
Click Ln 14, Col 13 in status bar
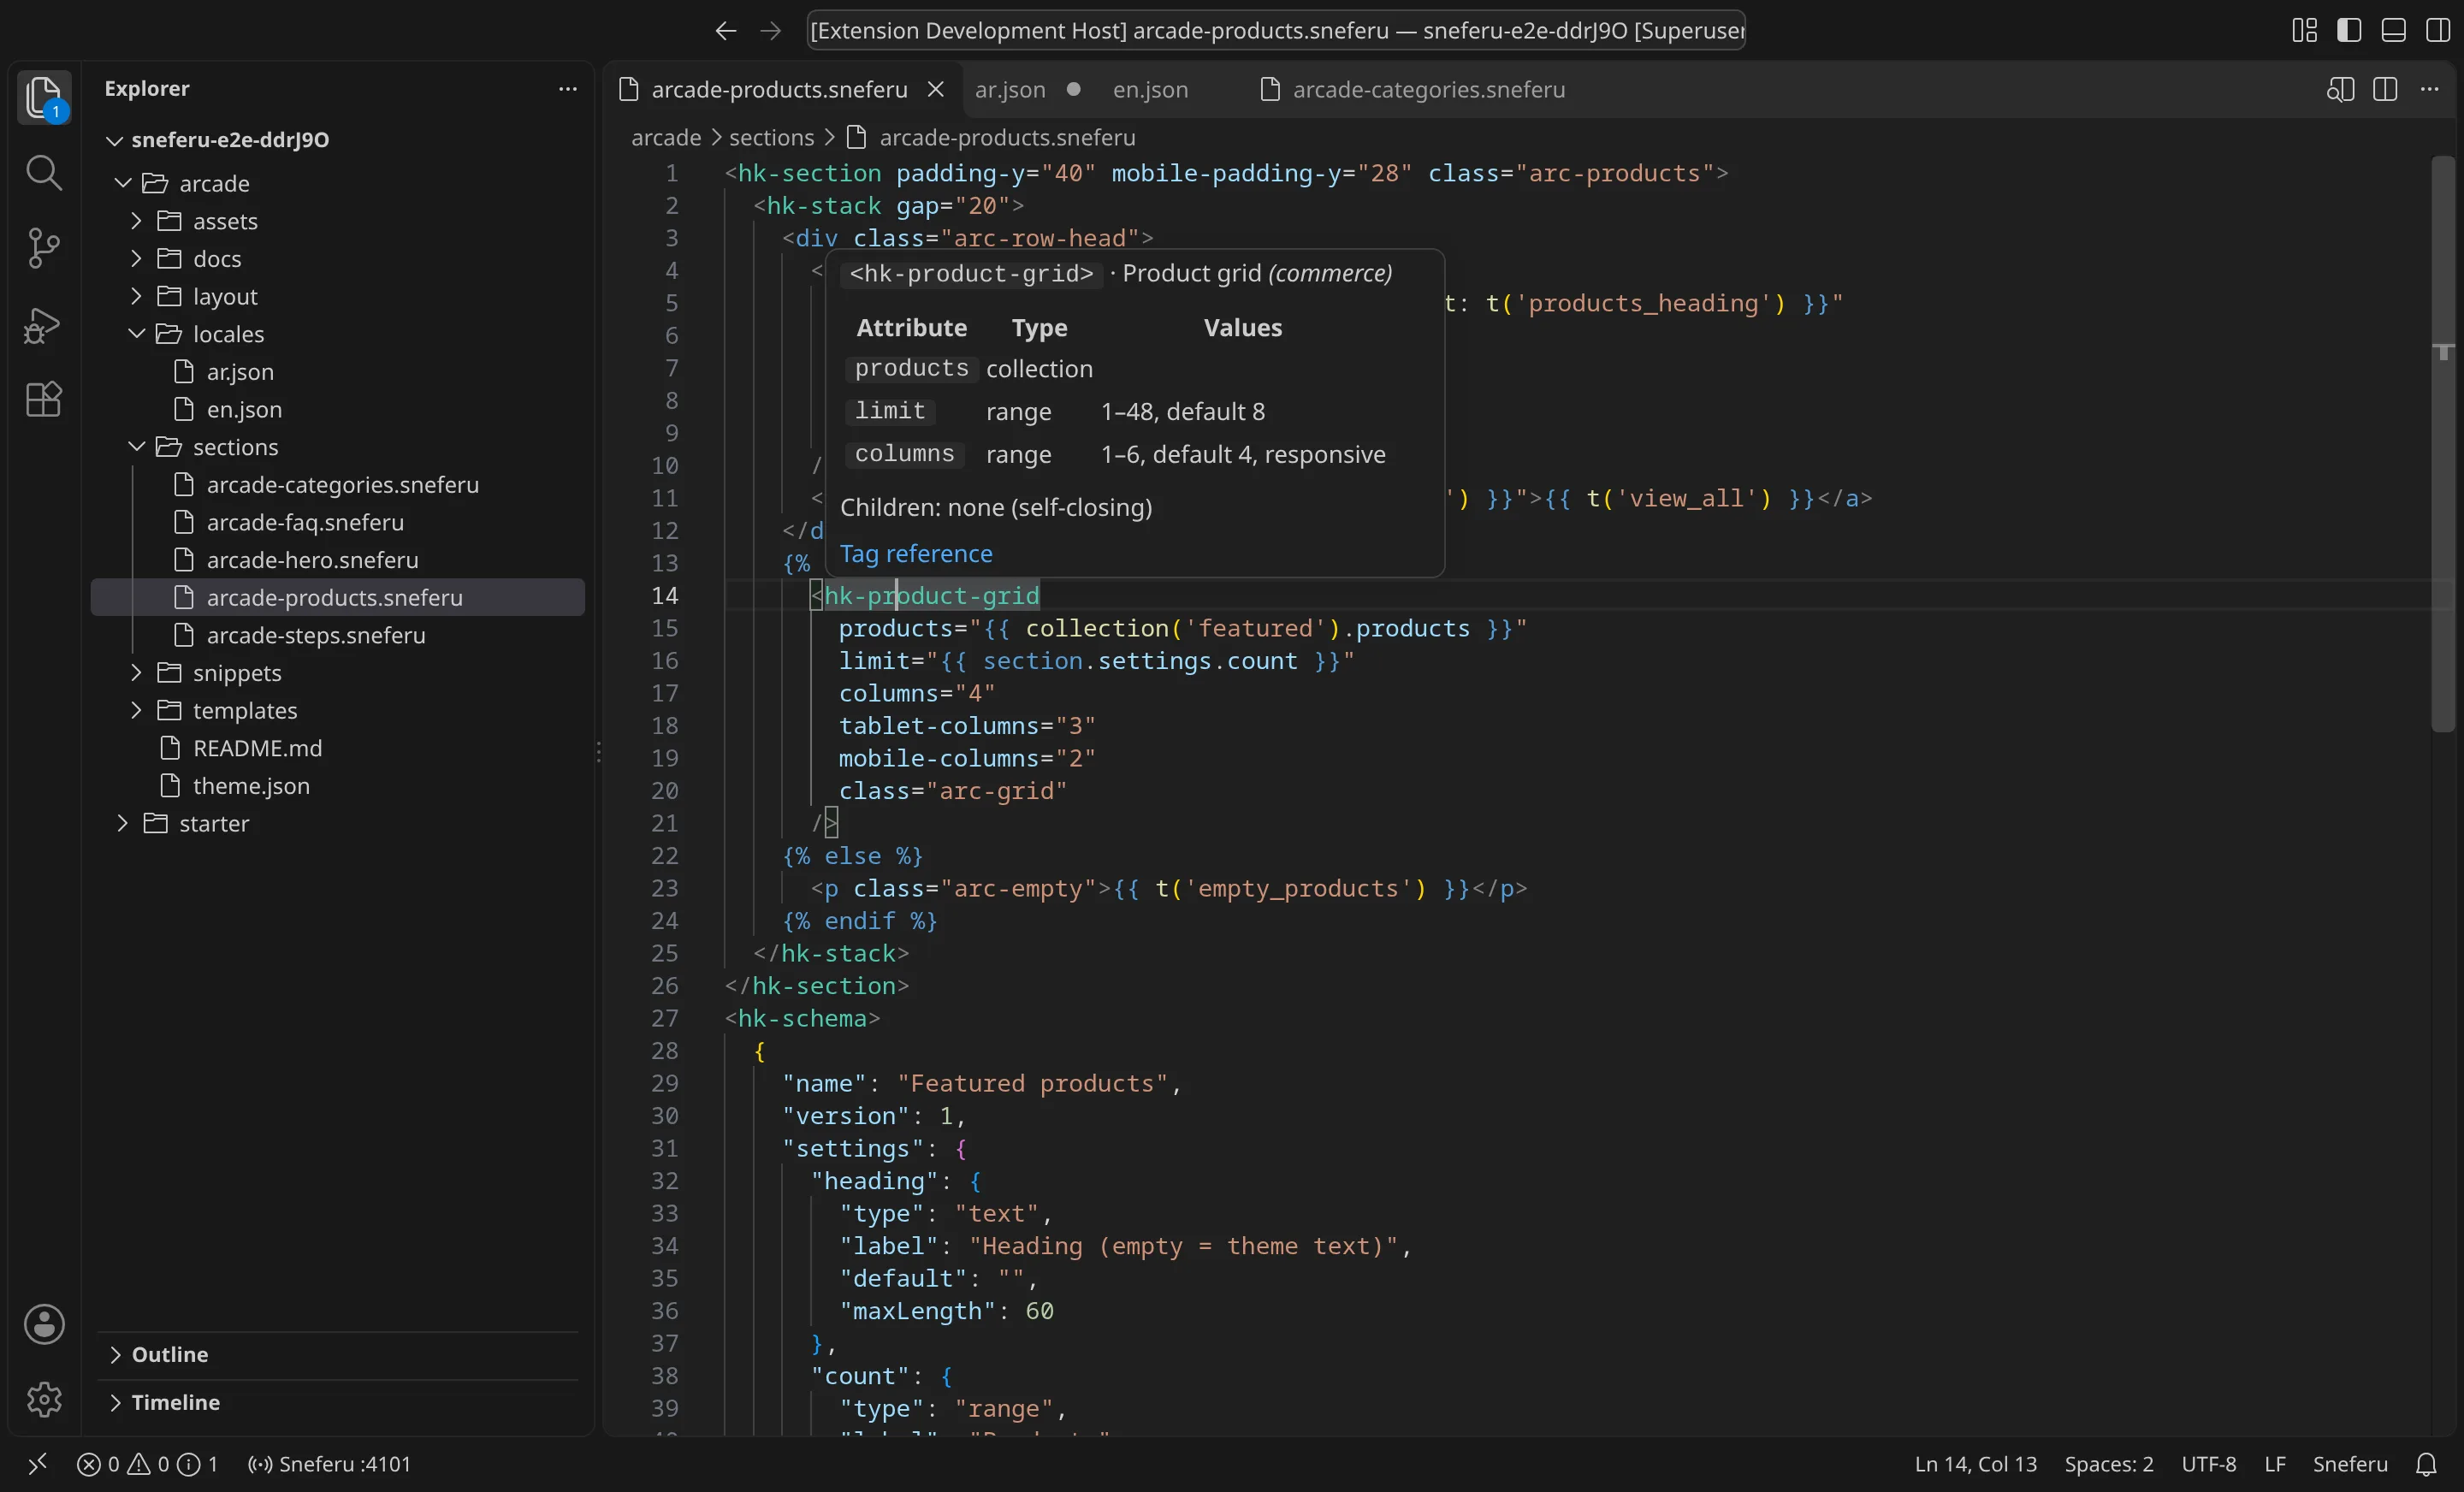(1975, 1464)
